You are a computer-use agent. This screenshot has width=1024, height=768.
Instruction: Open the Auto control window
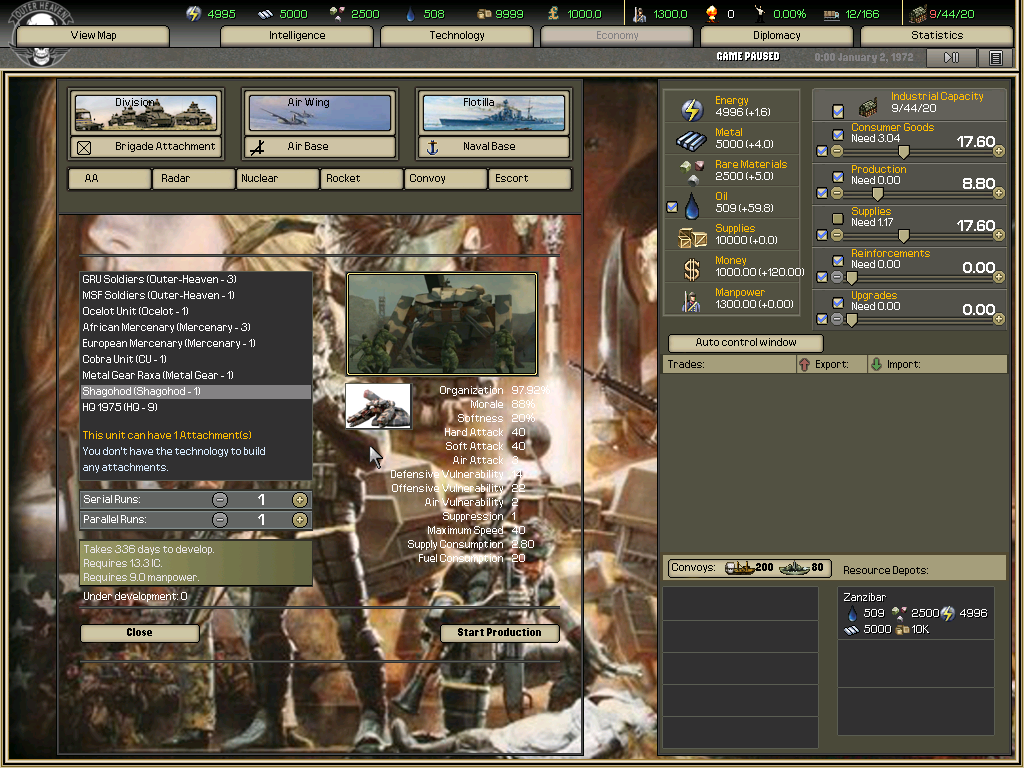(746, 342)
